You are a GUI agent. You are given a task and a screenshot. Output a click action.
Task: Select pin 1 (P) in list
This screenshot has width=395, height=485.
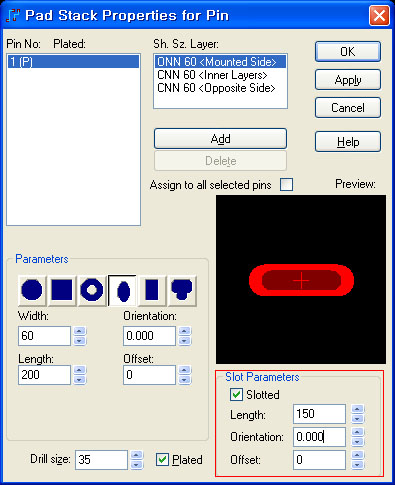[73, 62]
